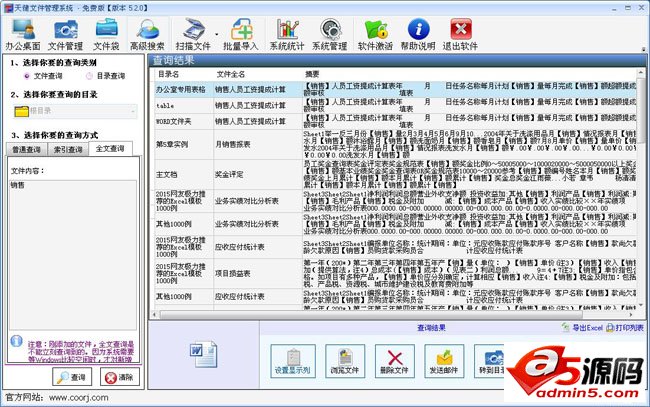The width and height of the screenshot is (650, 407).
Task: Open 系统统计 statistics
Action: coord(287,35)
